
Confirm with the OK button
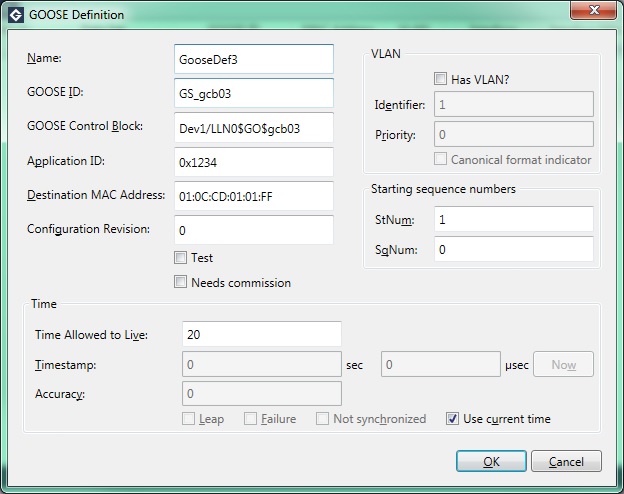[491, 461]
